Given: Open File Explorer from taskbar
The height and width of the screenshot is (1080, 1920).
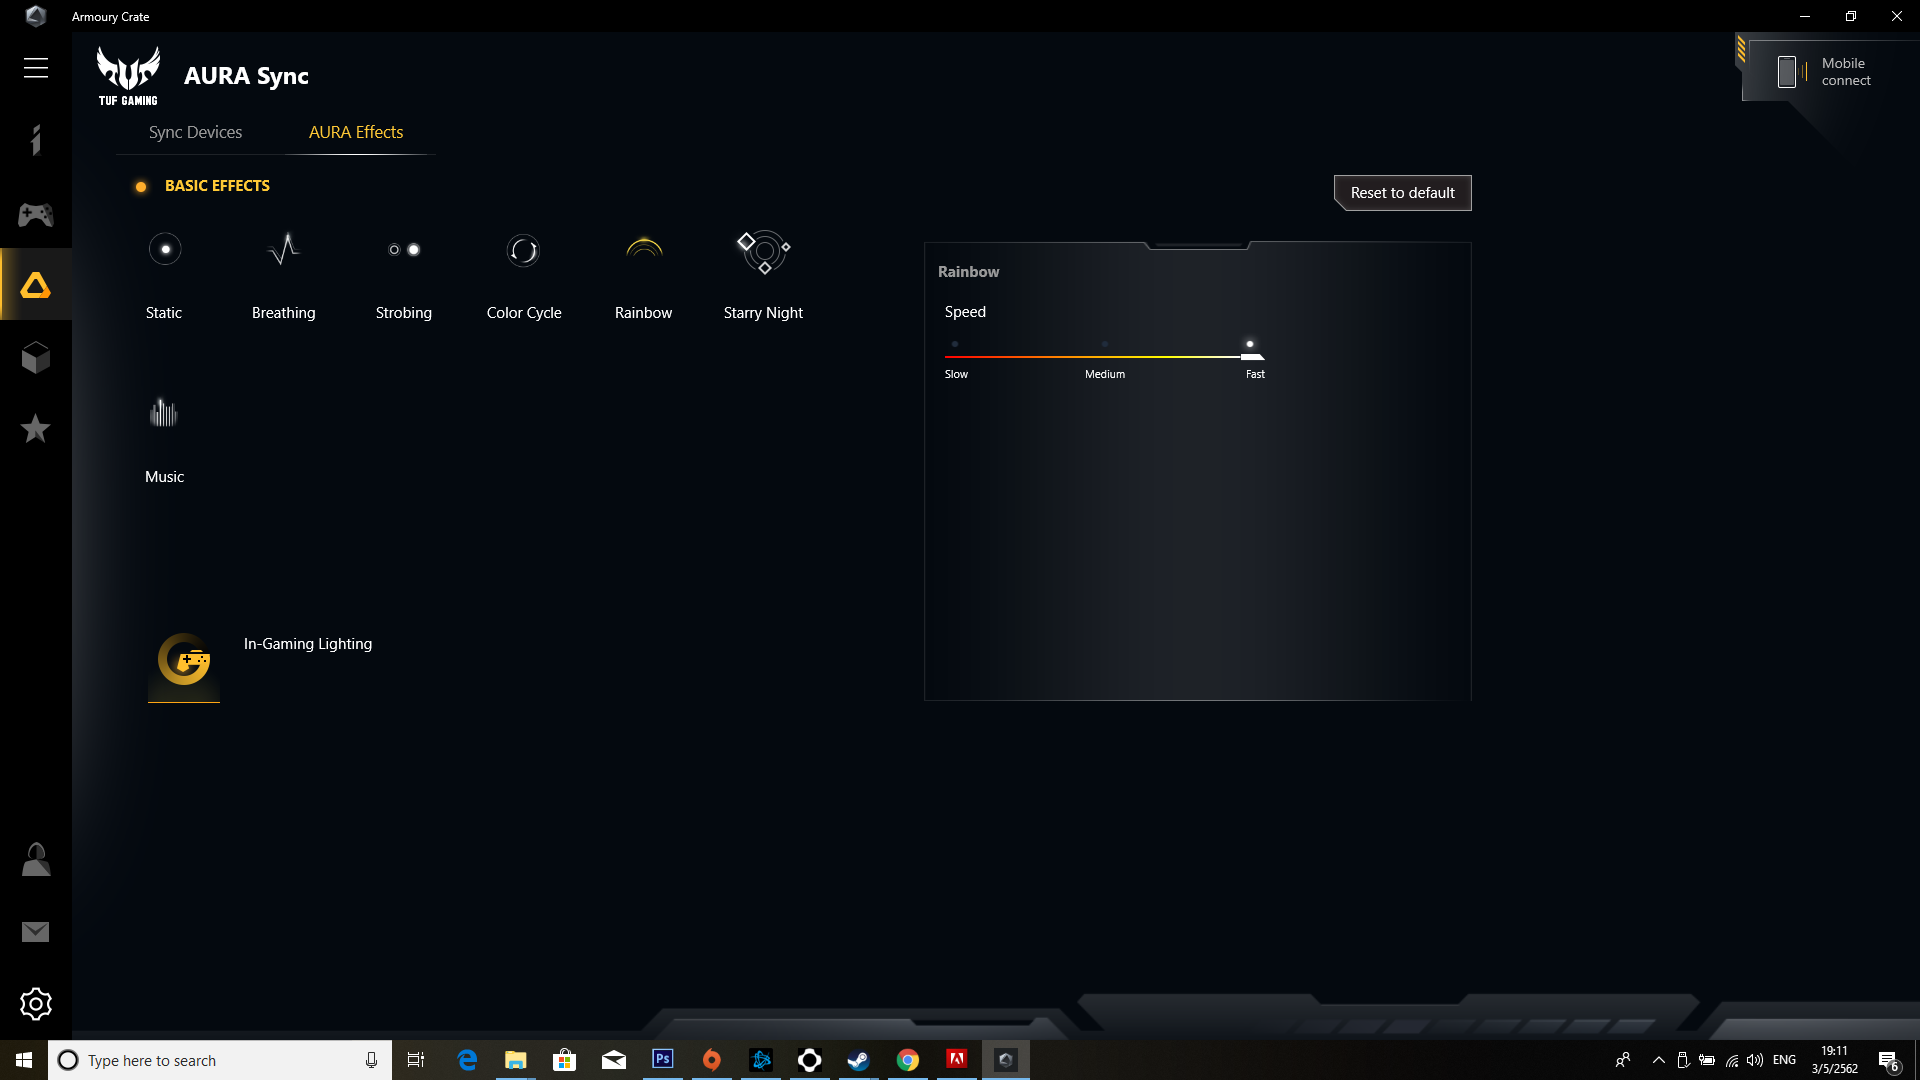Looking at the screenshot, I should pyautogui.click(x=516, y=1060).
